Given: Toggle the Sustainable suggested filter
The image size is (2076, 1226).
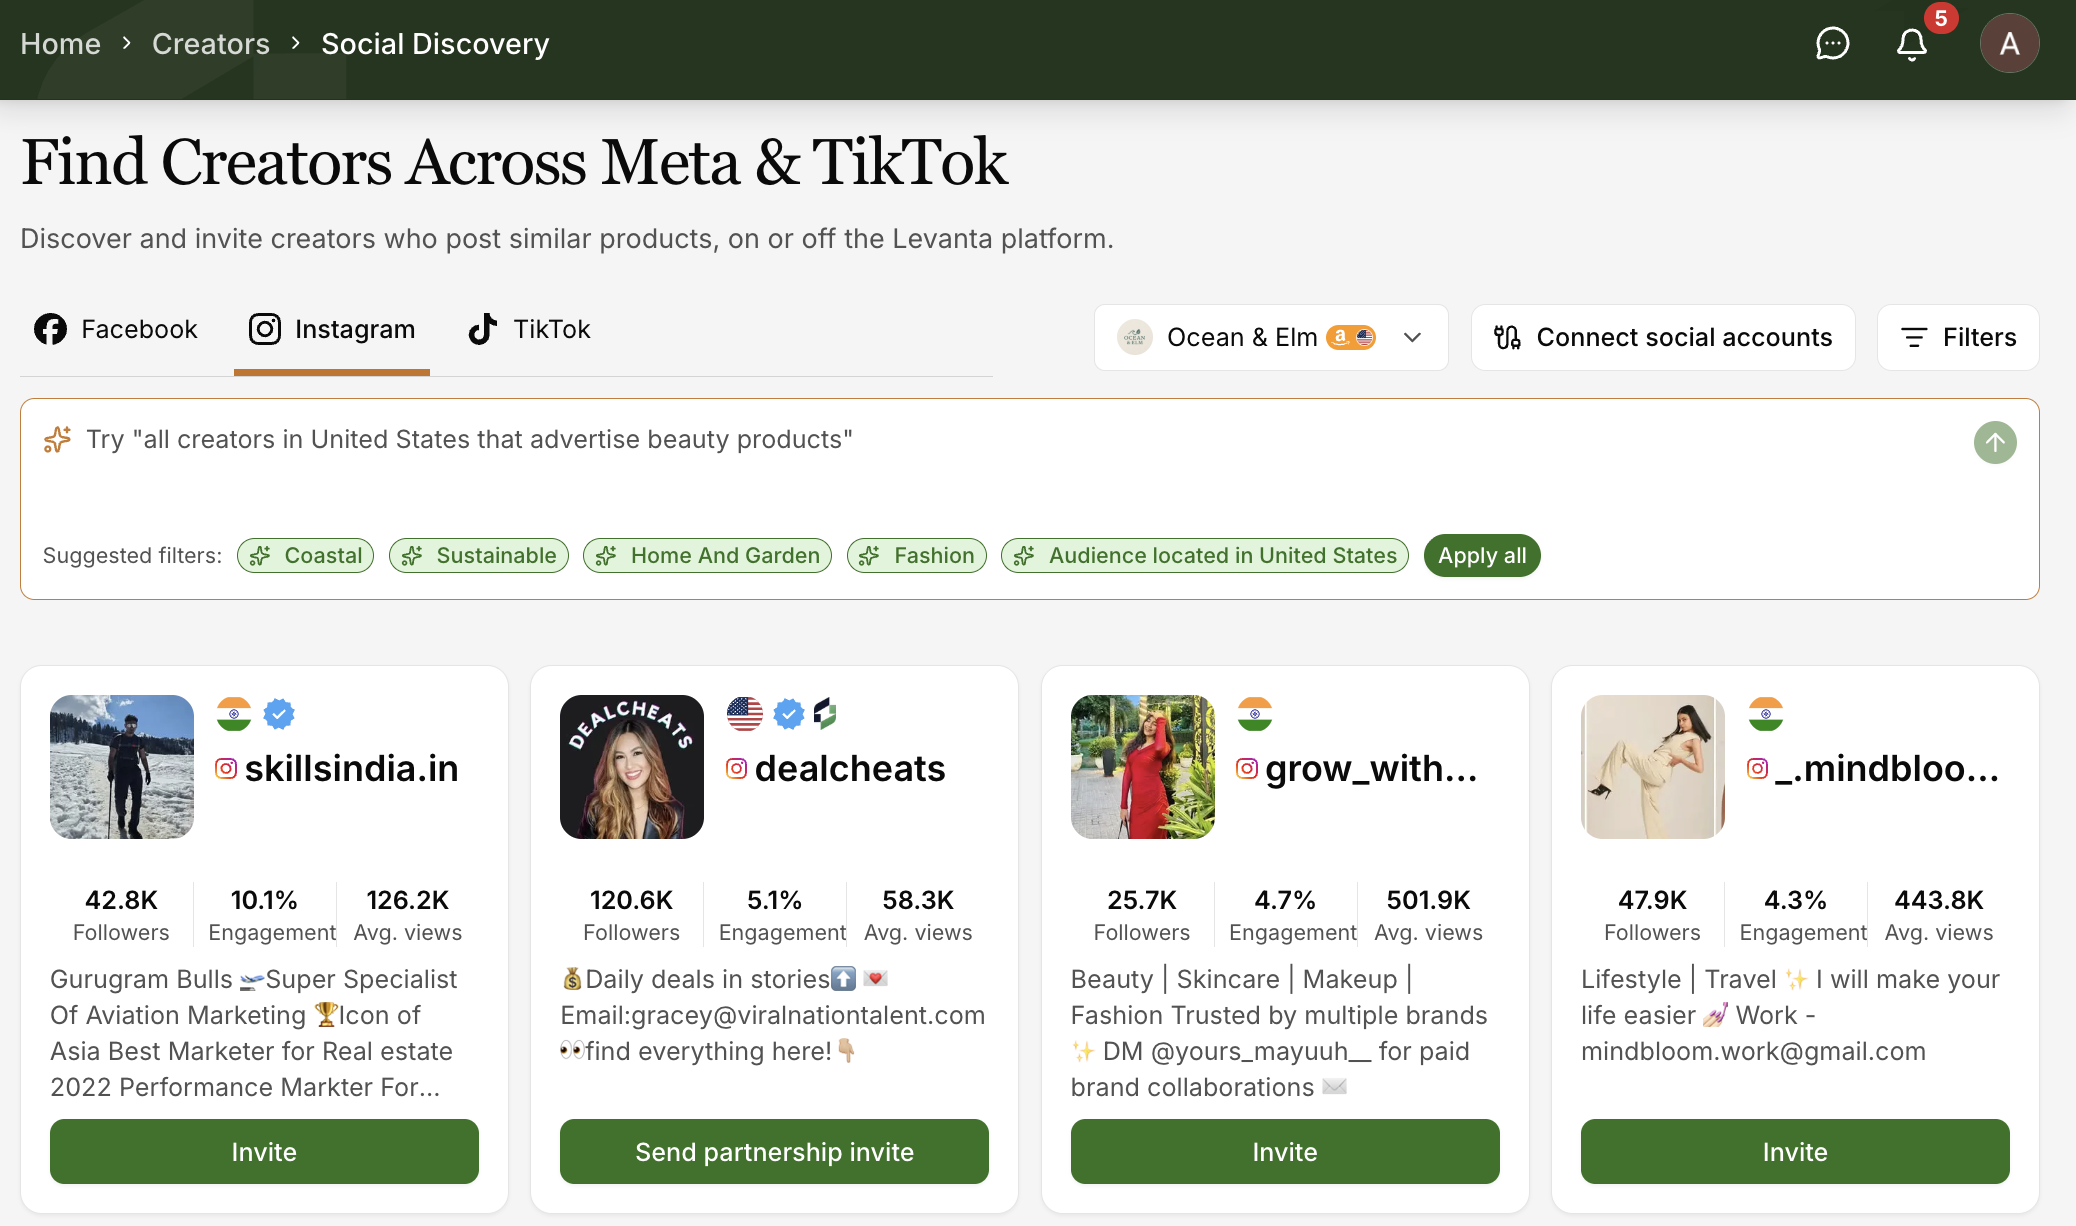Looking at the screenshot, I should [478, 555].
